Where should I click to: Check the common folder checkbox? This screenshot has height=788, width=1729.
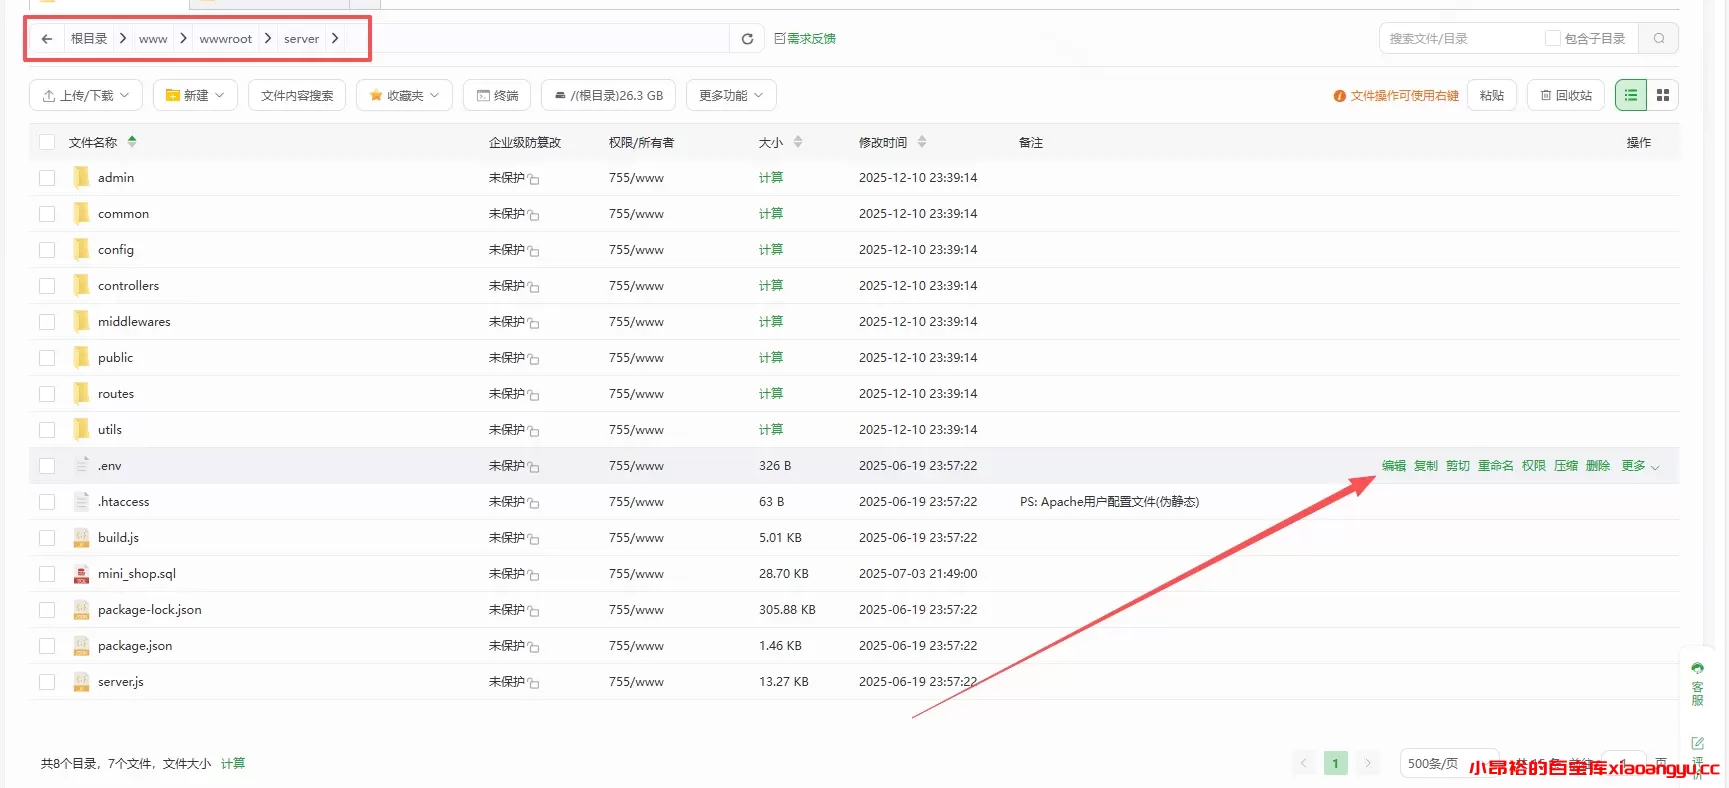click(x=47, y=213)
